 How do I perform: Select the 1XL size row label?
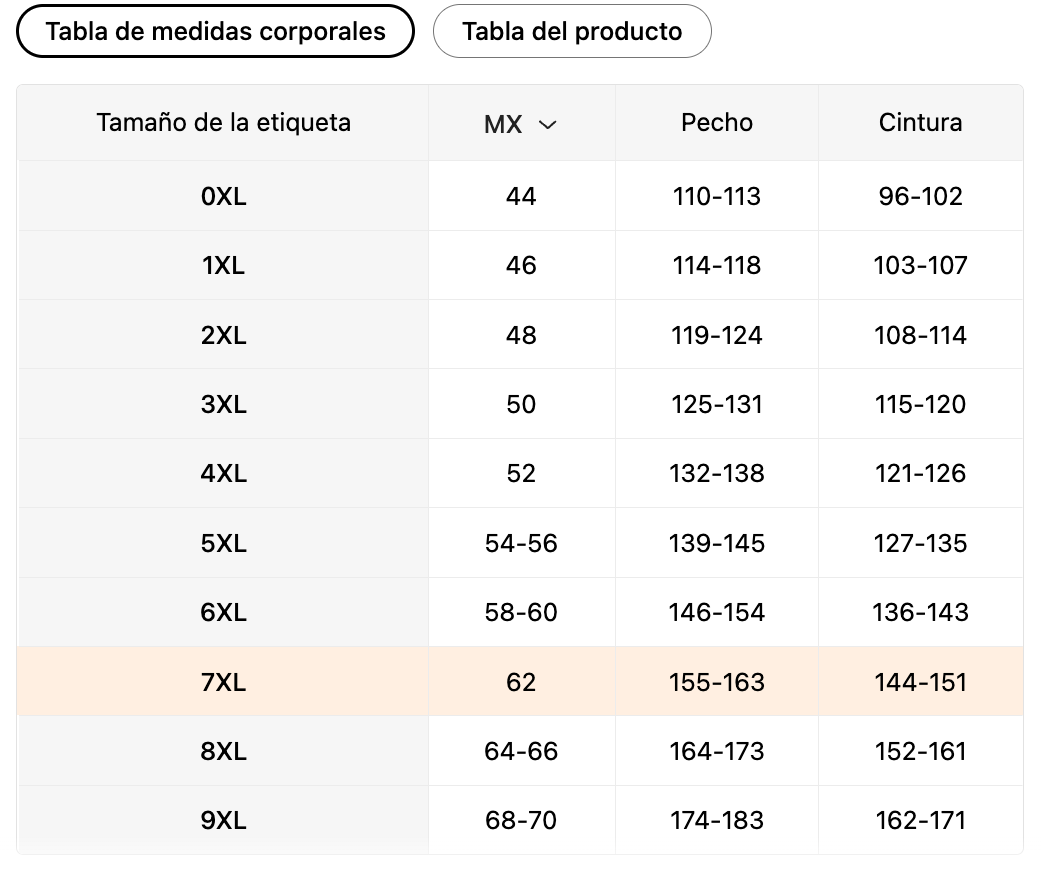point(223,265)
